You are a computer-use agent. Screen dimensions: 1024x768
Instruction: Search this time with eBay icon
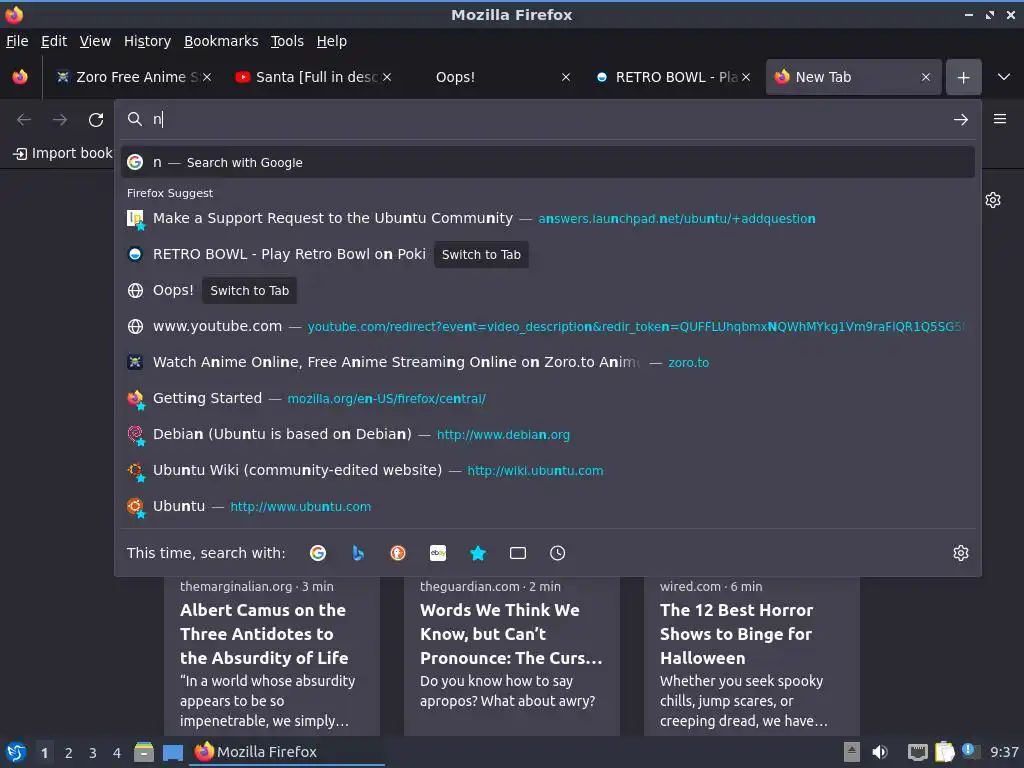(x=438, y=553)
